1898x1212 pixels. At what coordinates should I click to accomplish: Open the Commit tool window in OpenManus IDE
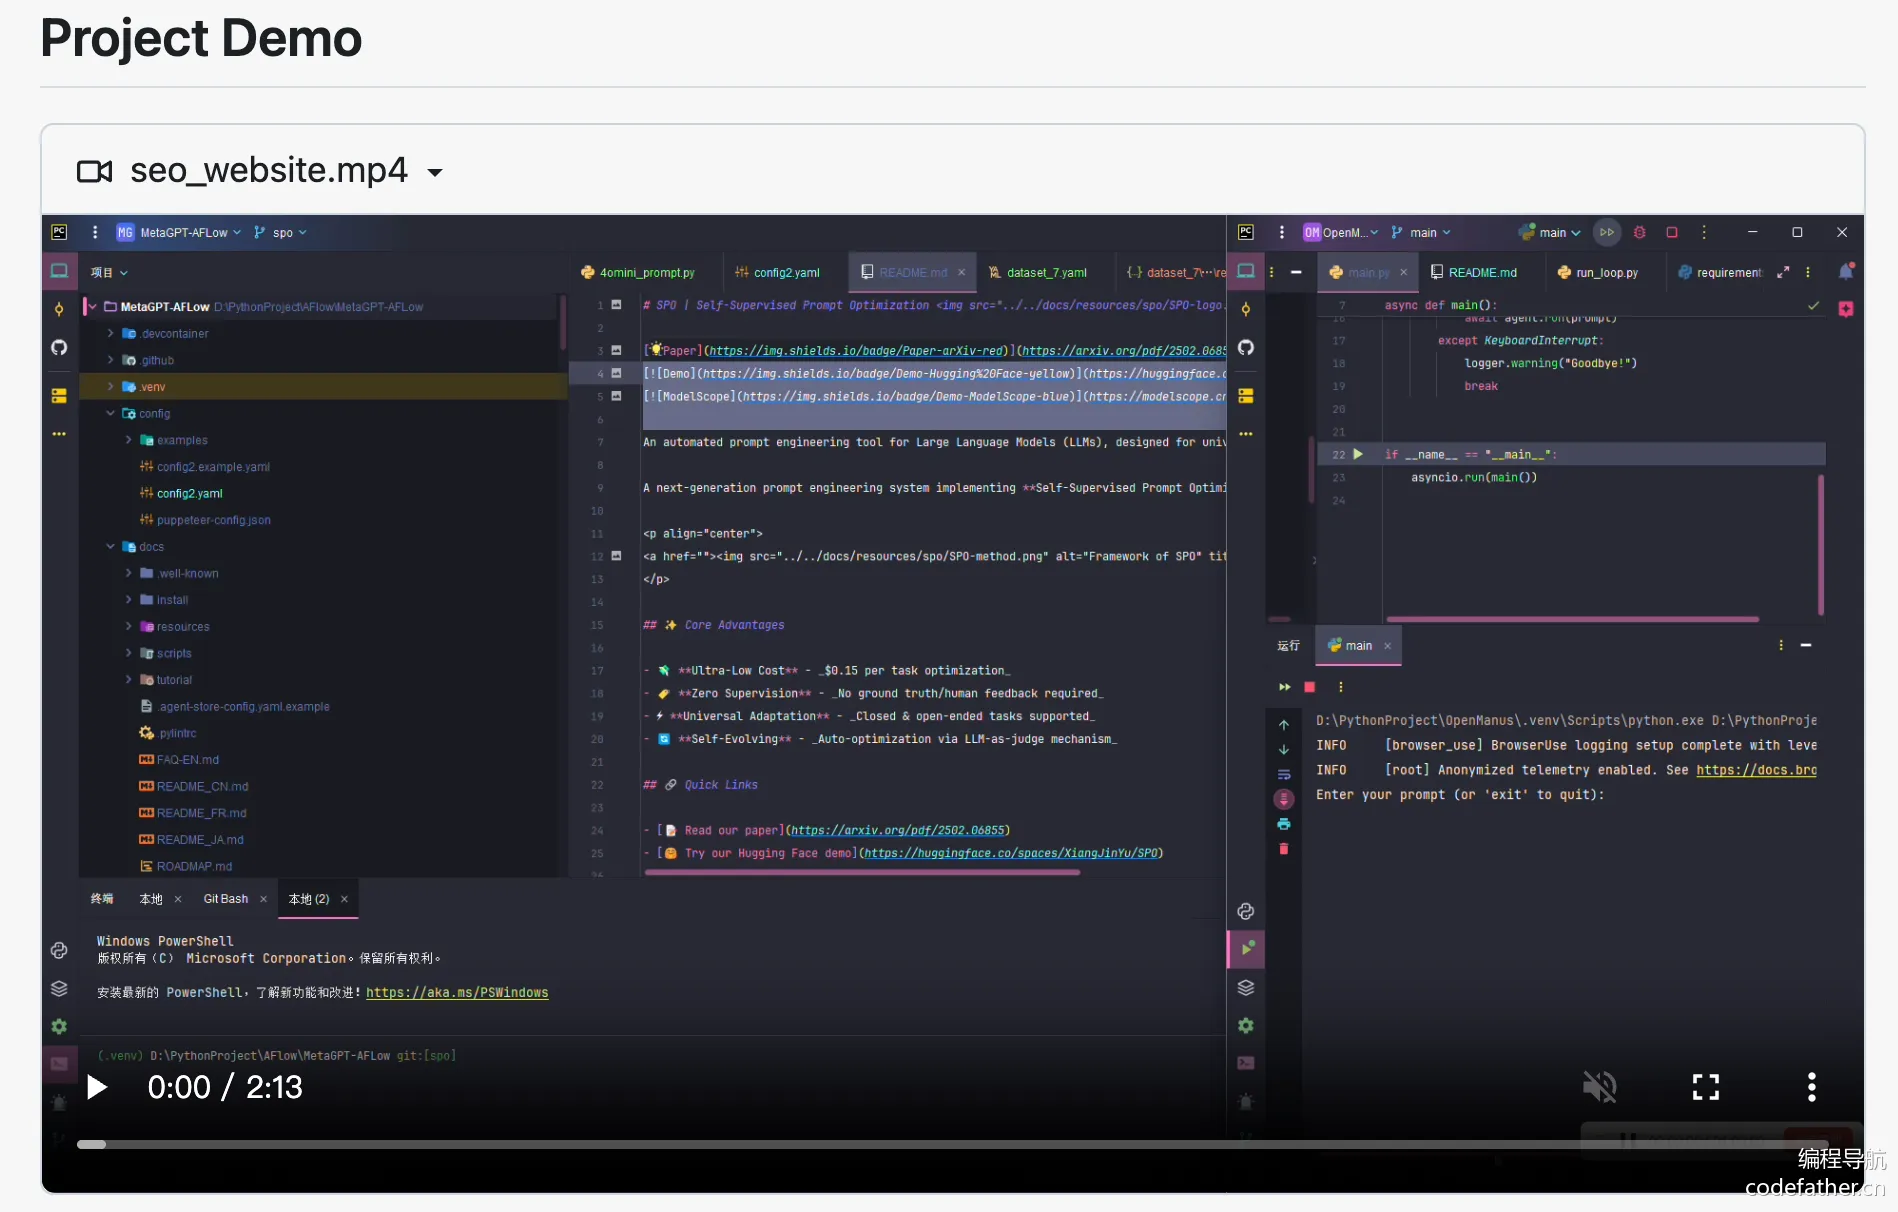coord(1245,310)
